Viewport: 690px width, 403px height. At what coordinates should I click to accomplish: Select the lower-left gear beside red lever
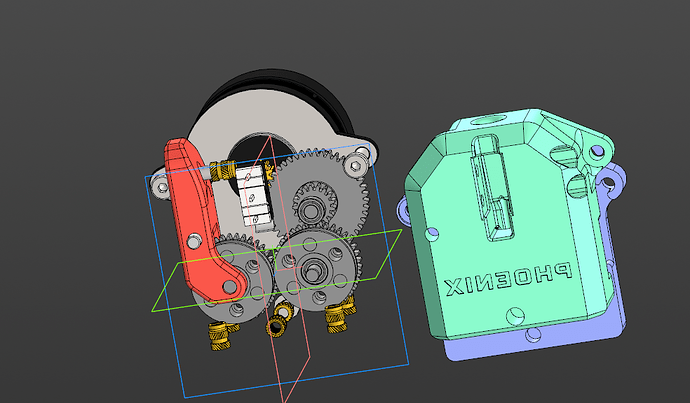(244, 272)
